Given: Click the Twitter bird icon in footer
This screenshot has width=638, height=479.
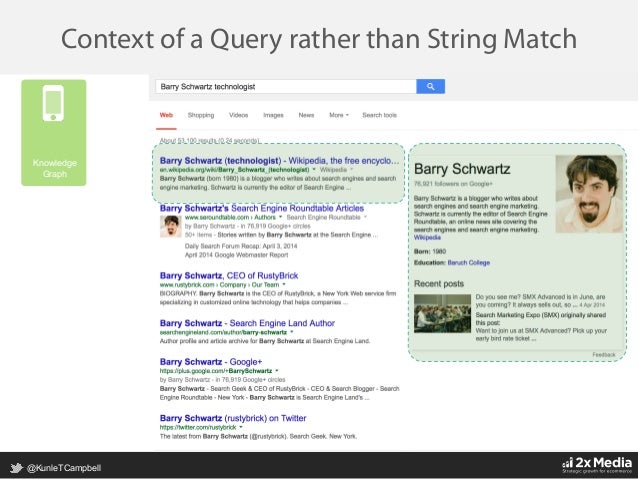Looking at the screenshot, I should [x=16, y=468].
